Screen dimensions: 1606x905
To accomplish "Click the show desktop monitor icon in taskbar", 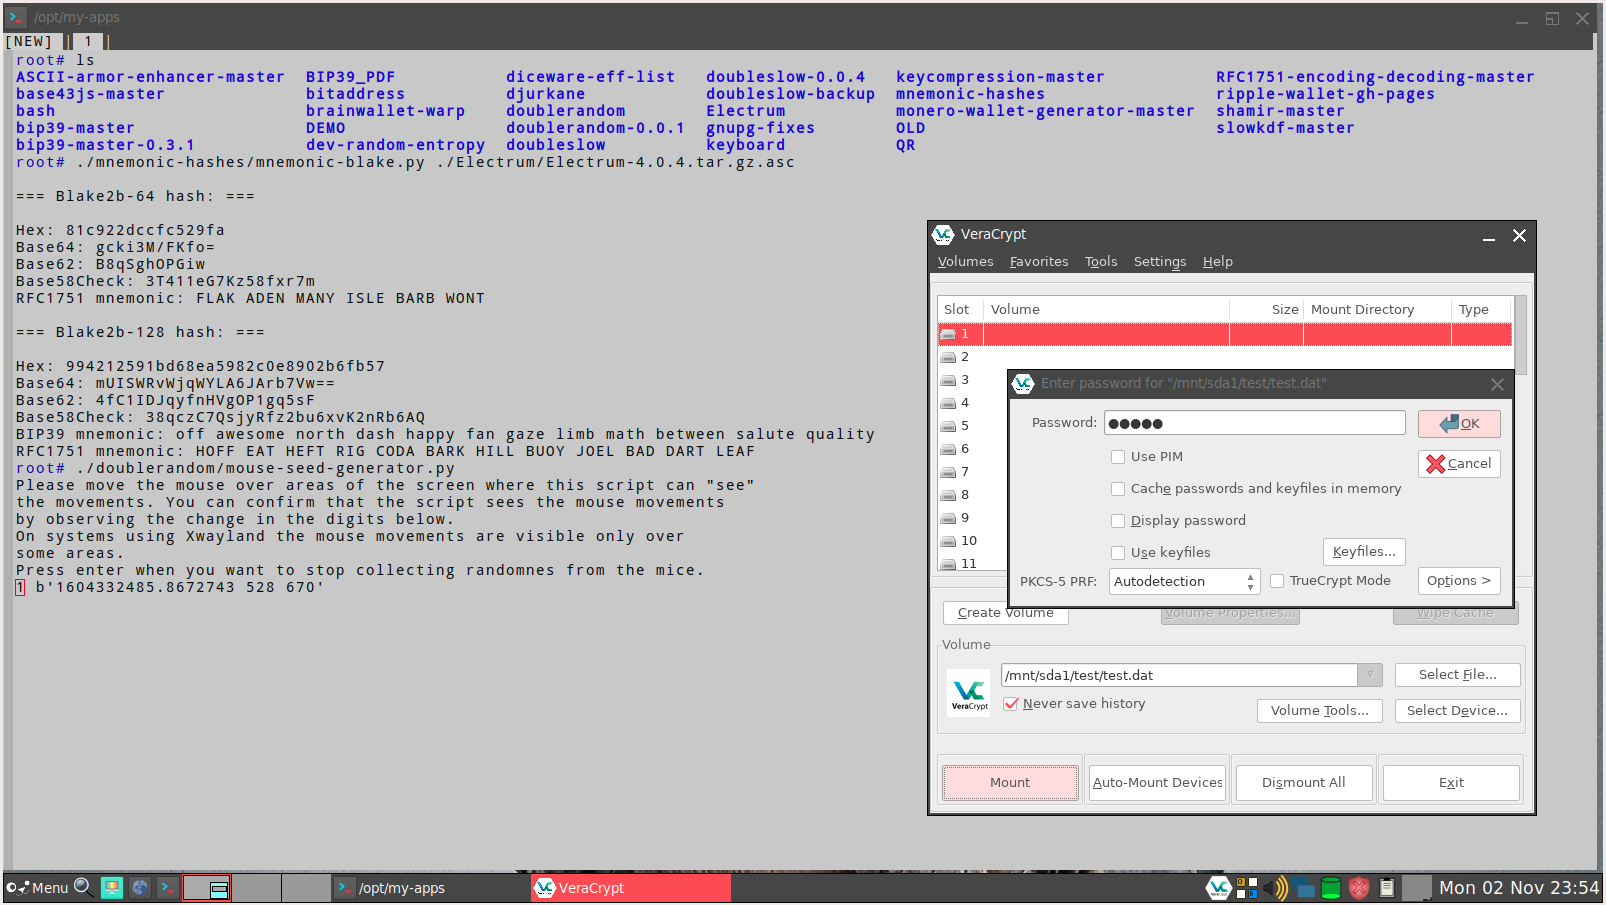I will pos(112,887).
